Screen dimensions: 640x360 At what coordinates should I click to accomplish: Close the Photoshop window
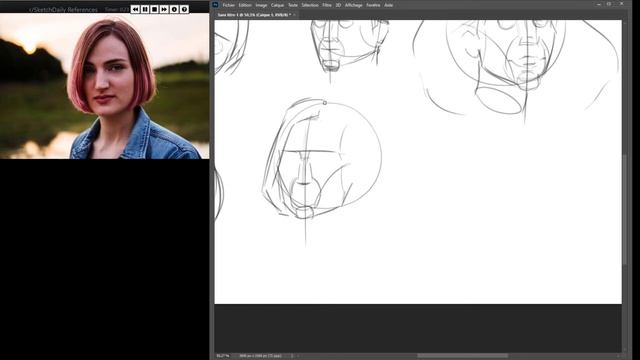coord(622,4)
